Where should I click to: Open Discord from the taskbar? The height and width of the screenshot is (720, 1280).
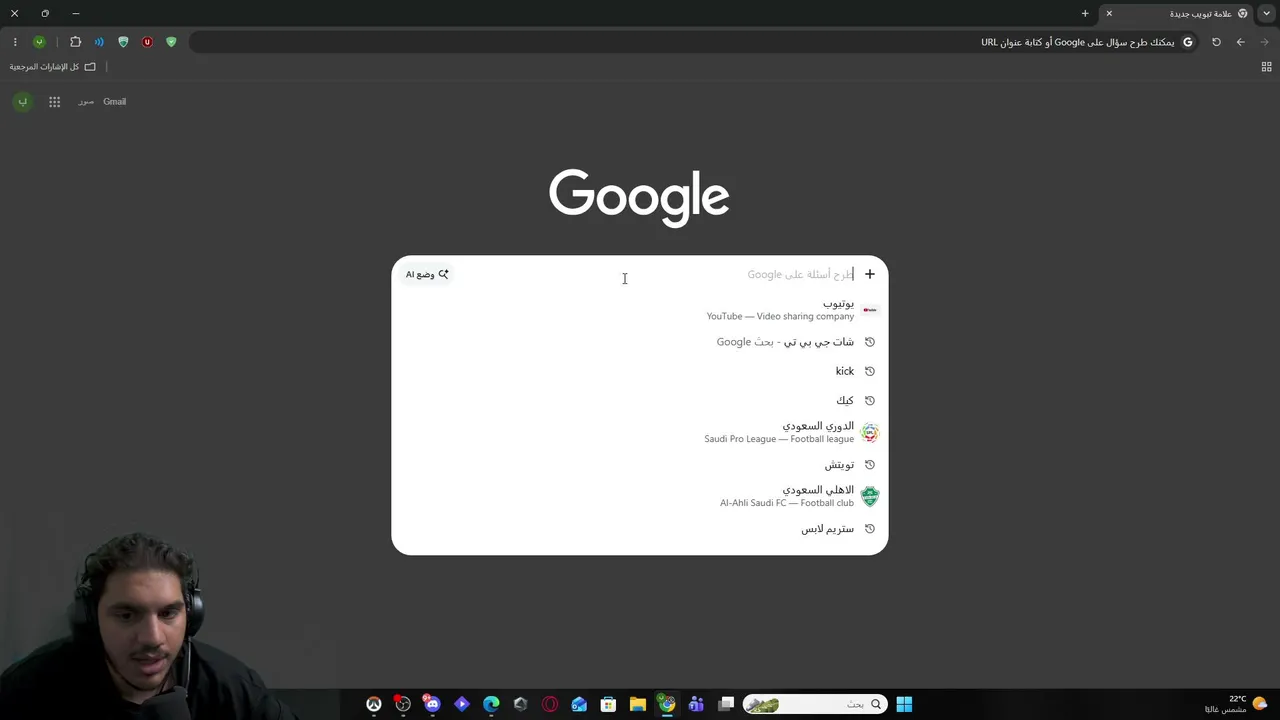pos(432,704)
